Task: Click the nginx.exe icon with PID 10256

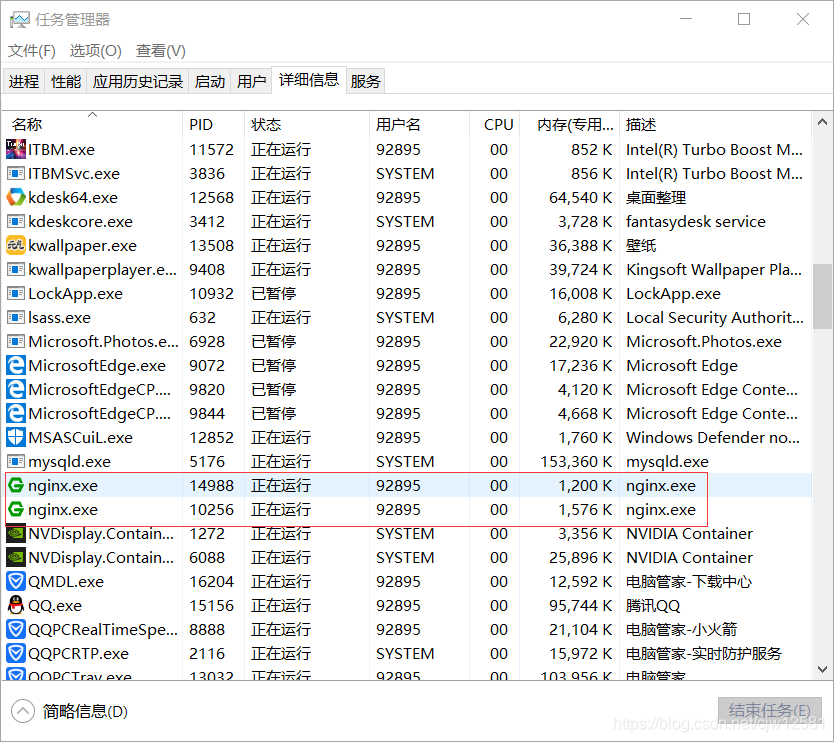Action: pyautogui.click(x=15, y=509)
